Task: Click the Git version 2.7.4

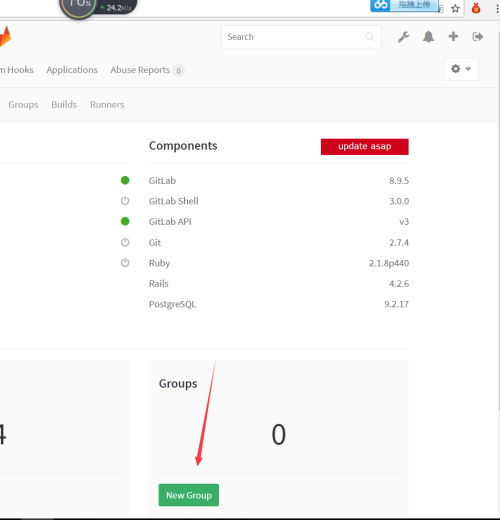Action: (399, 243)
